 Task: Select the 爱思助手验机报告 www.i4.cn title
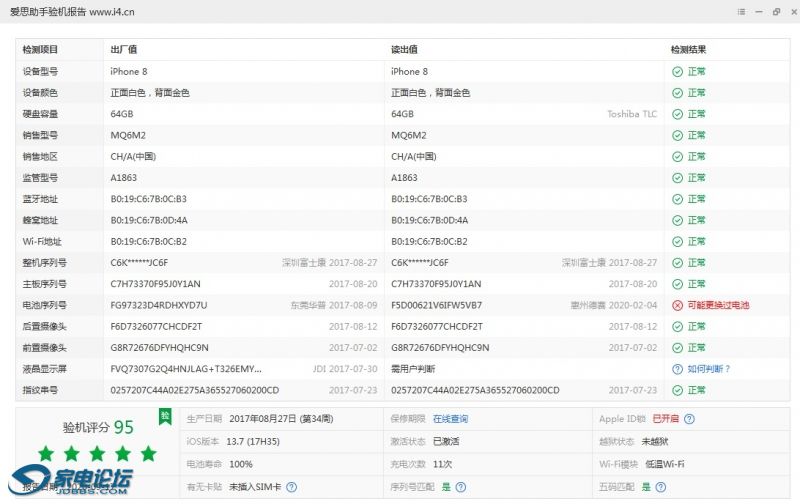(72, 12)
